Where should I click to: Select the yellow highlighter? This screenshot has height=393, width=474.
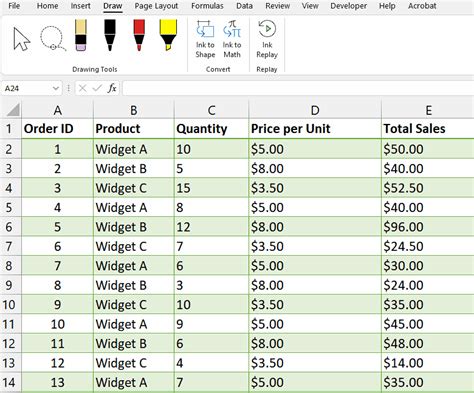pyautogui.click(x=168, y=35)
